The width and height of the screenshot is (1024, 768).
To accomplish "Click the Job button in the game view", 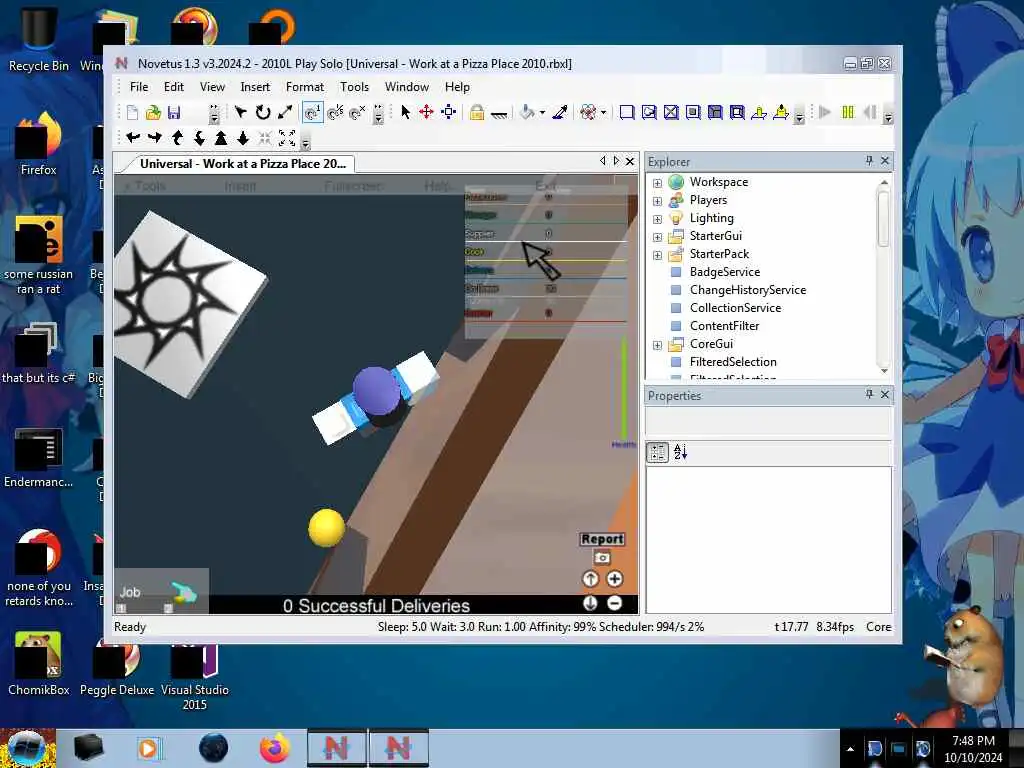I will [x=130, y=592].
